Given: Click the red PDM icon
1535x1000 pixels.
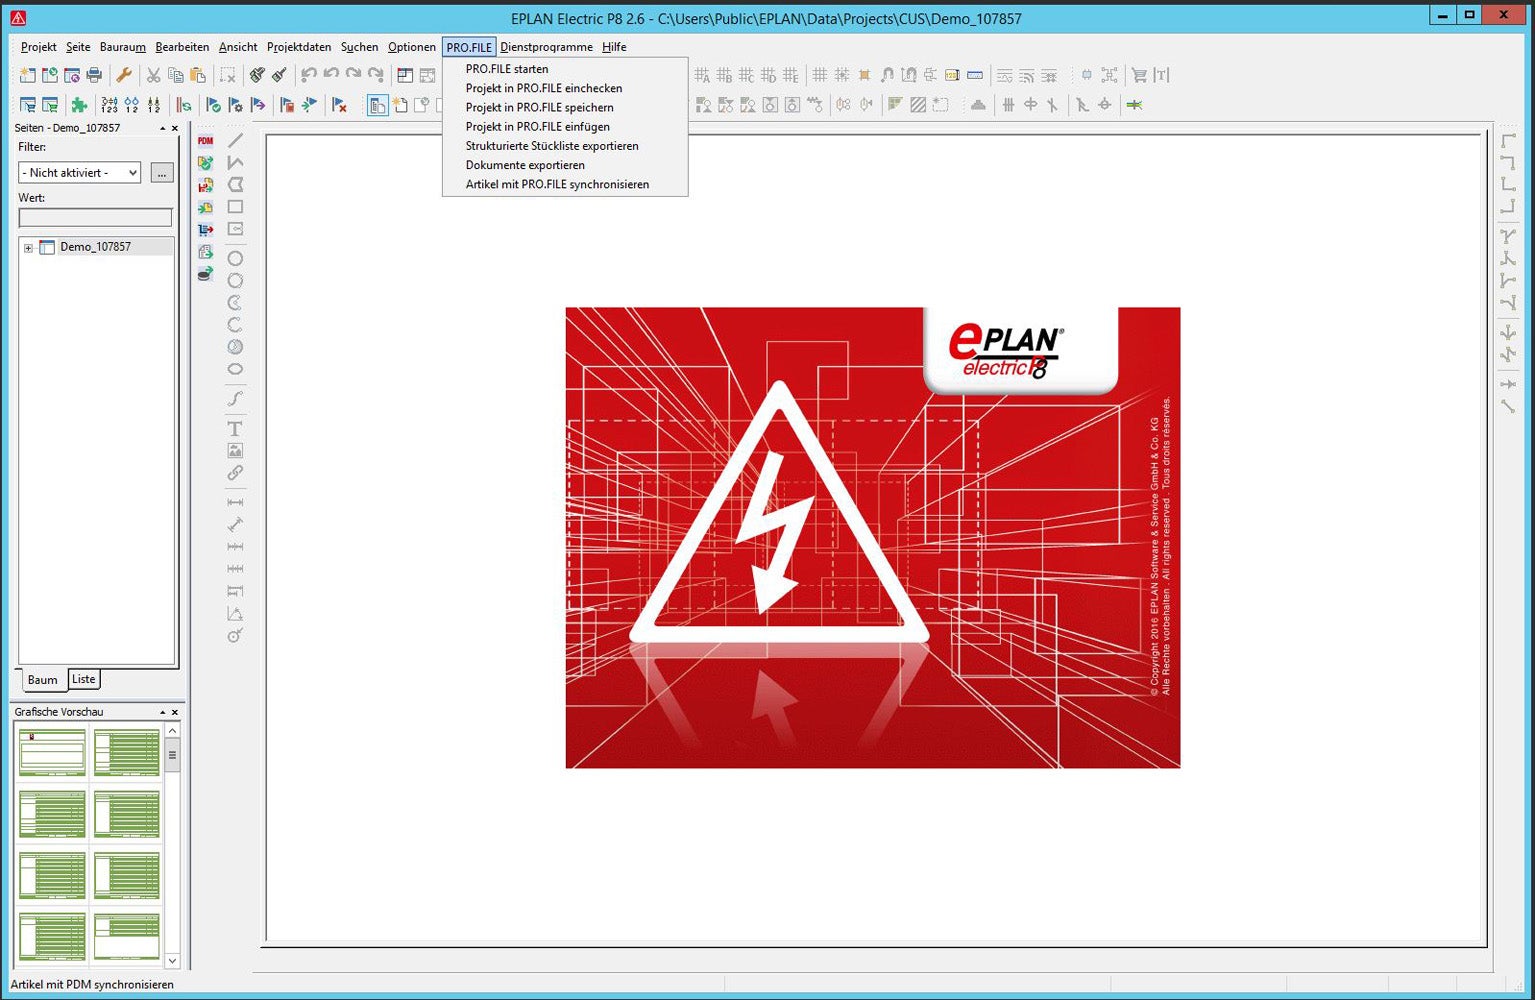Looking at the screenshot, I should [x=205, y=141].
